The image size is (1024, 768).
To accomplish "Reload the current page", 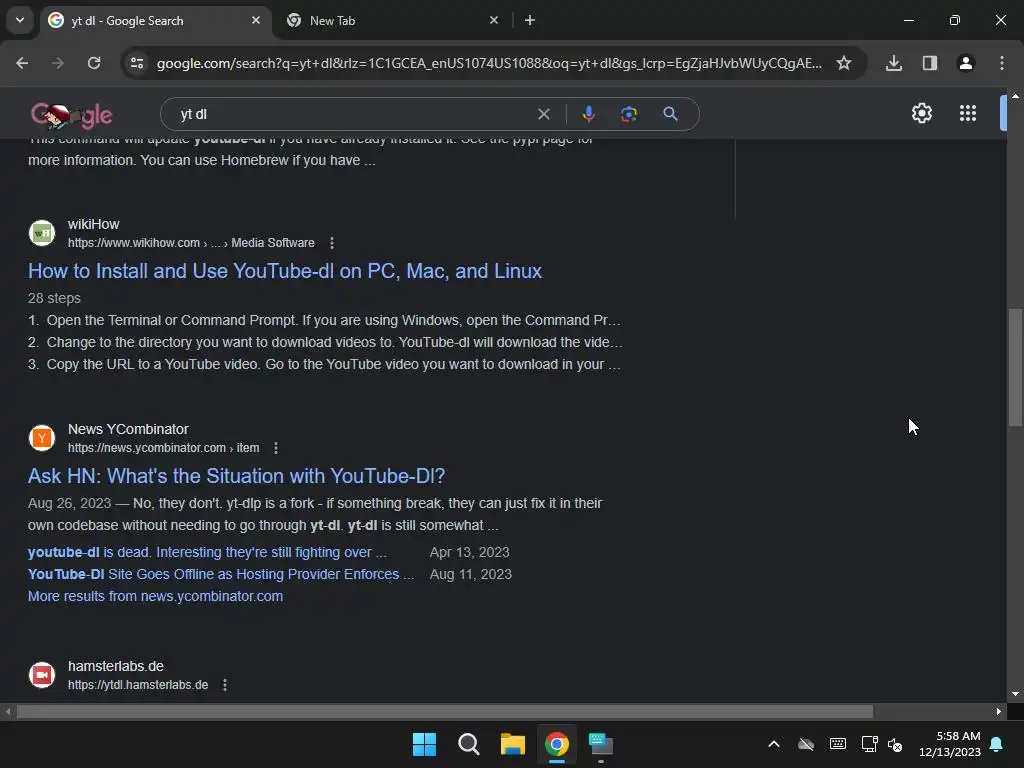I will point(94,63).
